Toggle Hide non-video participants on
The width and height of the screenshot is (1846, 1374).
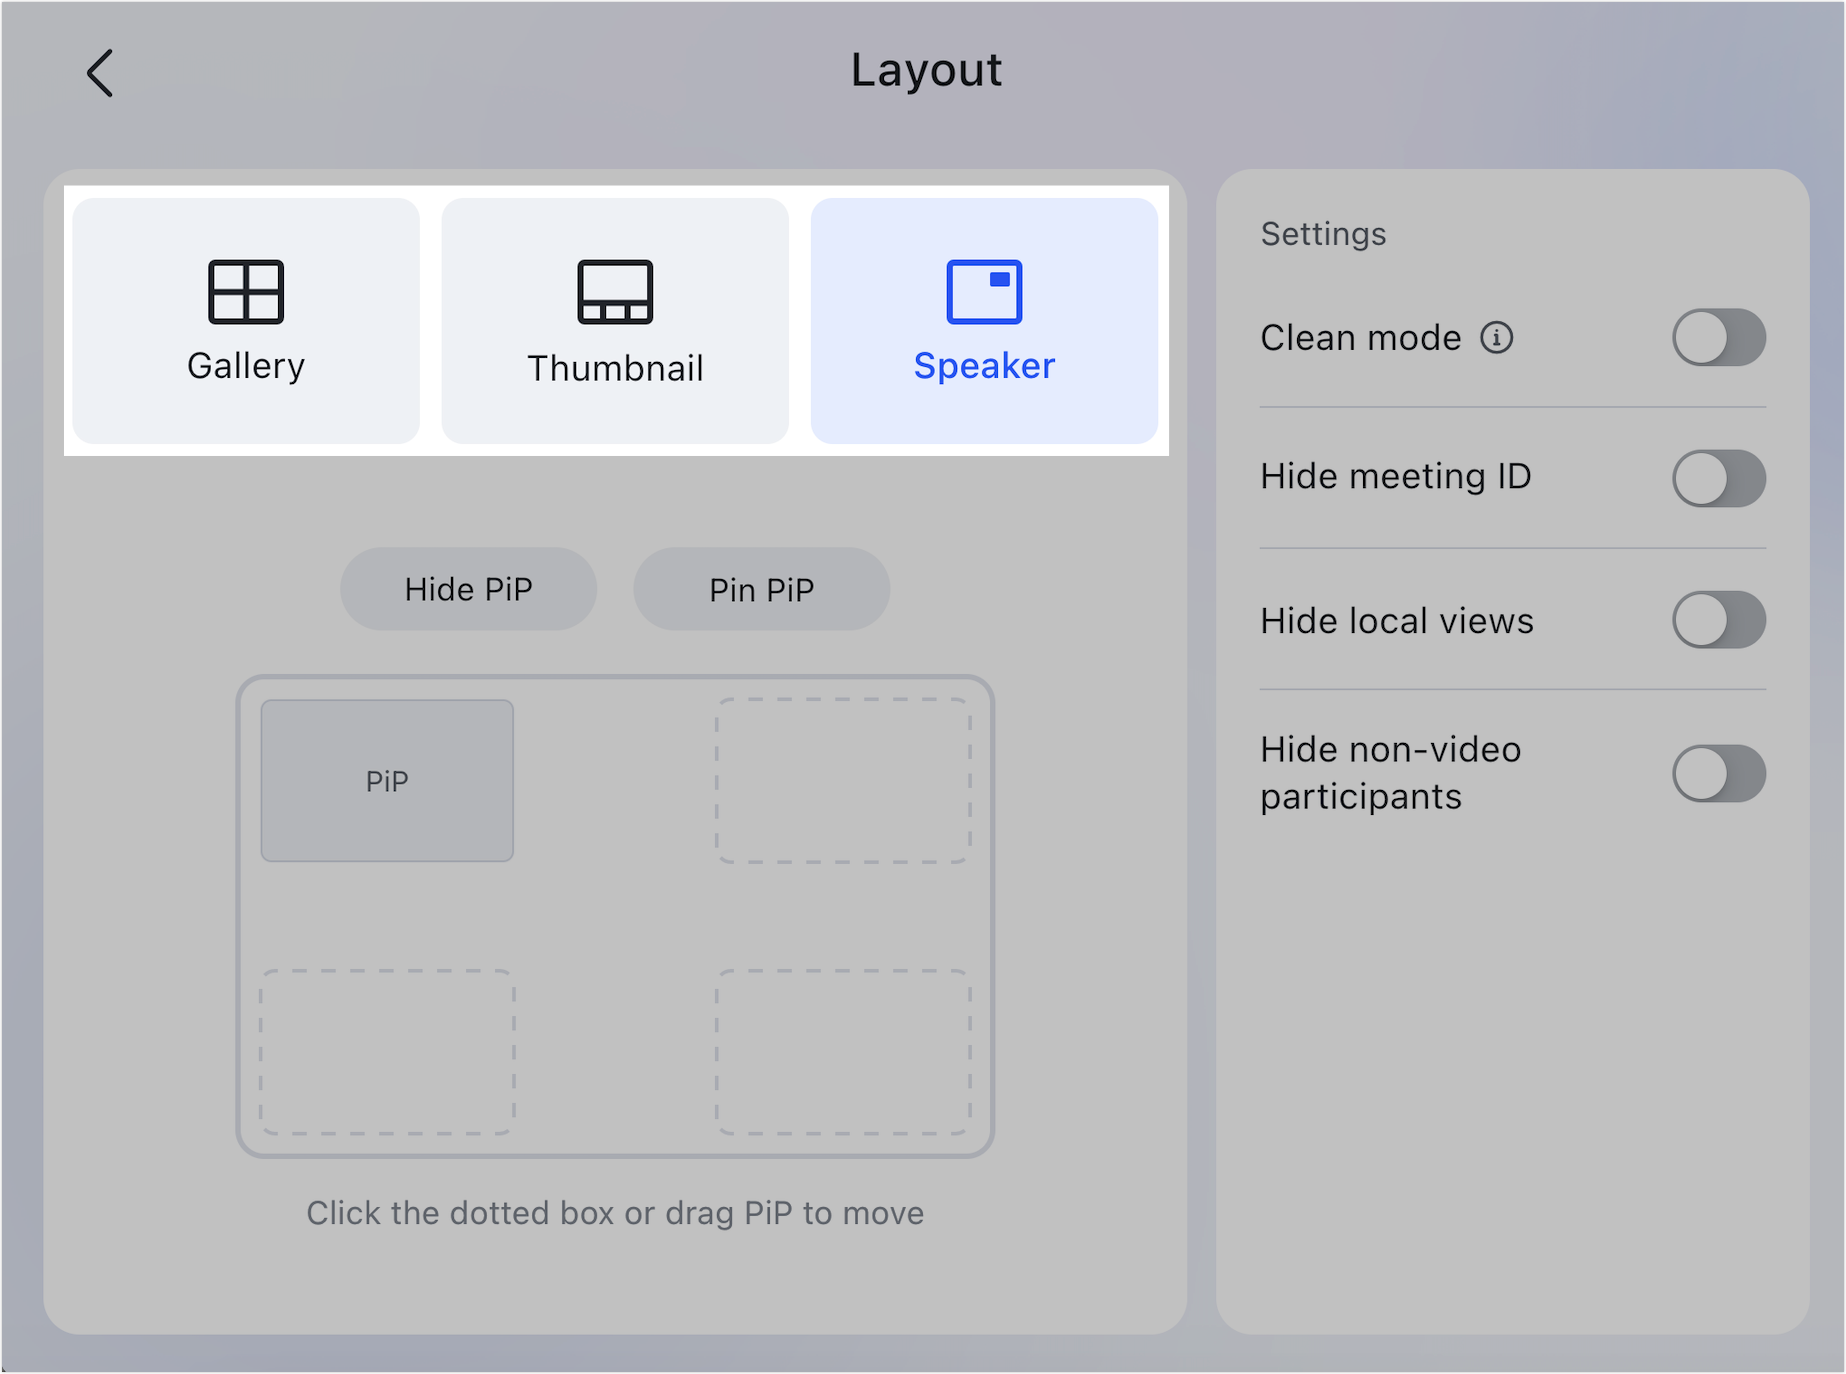pyautogui.click(x=1718, y=773)
